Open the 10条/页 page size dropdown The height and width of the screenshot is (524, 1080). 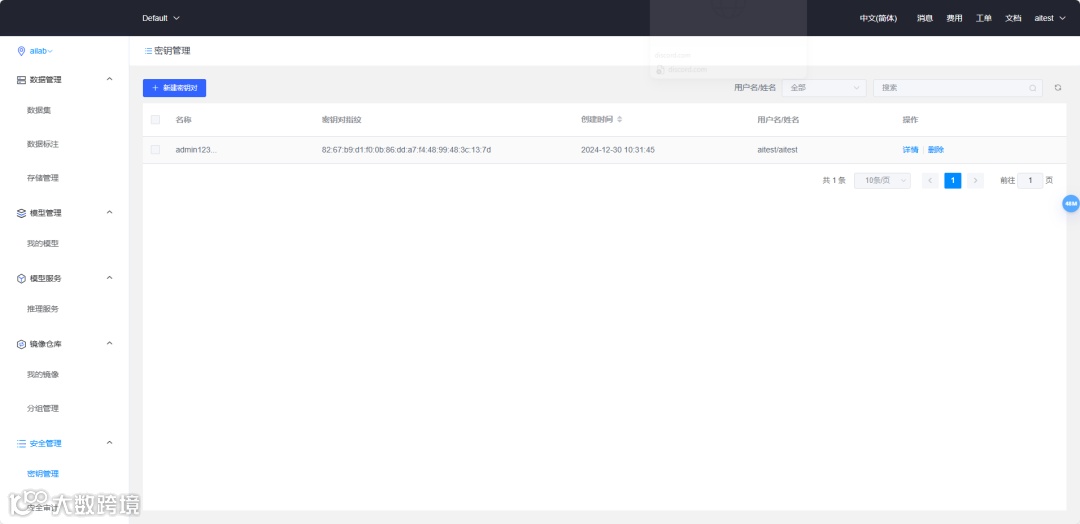coord(882,181)
